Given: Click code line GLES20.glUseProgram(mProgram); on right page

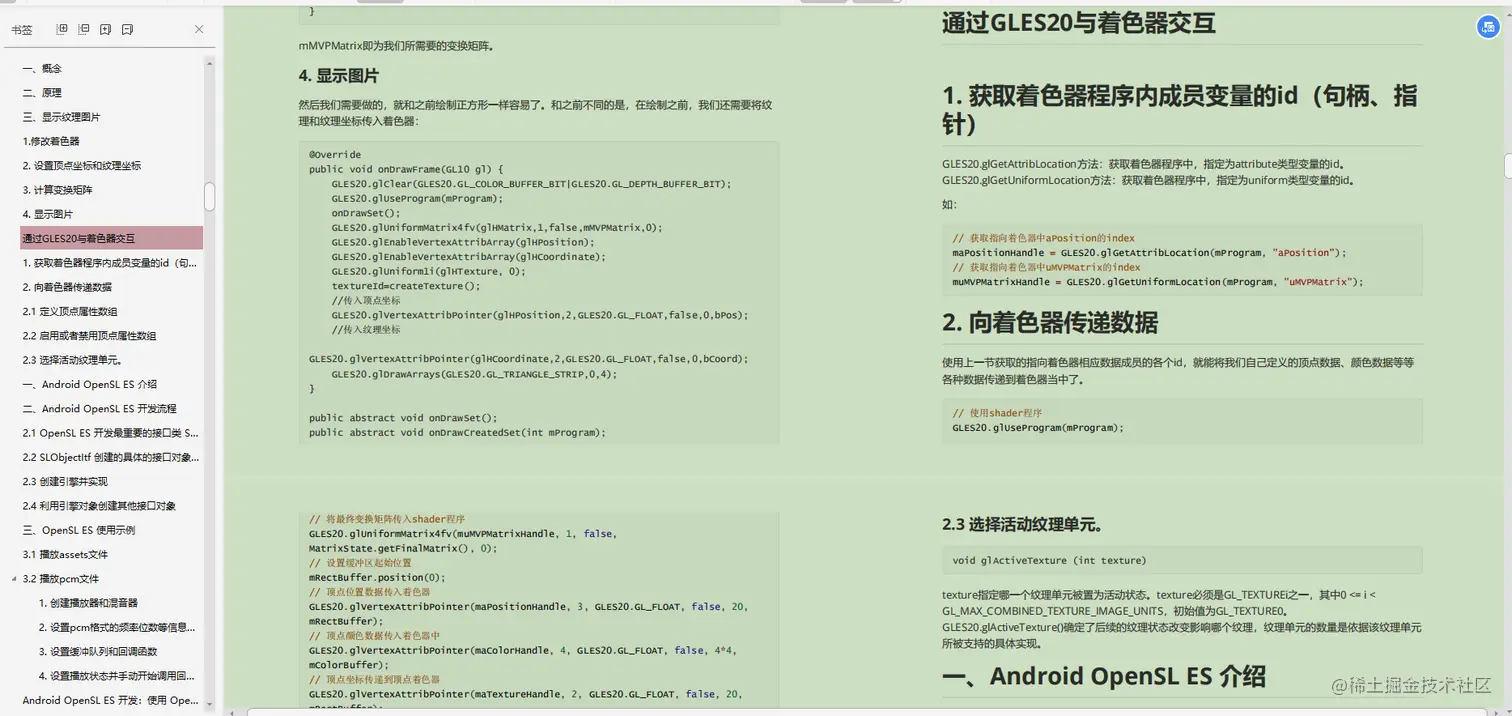Looking at the screenshot, I should pyautogui.click(x=1038, y=427).
